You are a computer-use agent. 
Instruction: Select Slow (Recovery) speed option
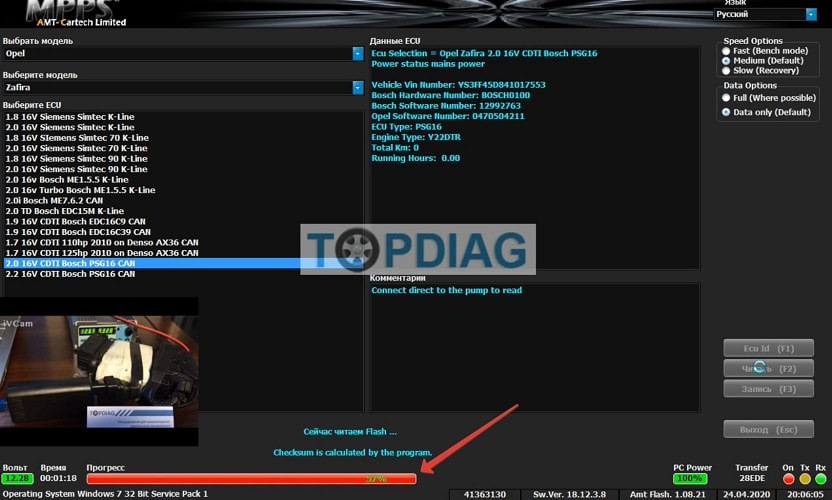pos(760,70)
